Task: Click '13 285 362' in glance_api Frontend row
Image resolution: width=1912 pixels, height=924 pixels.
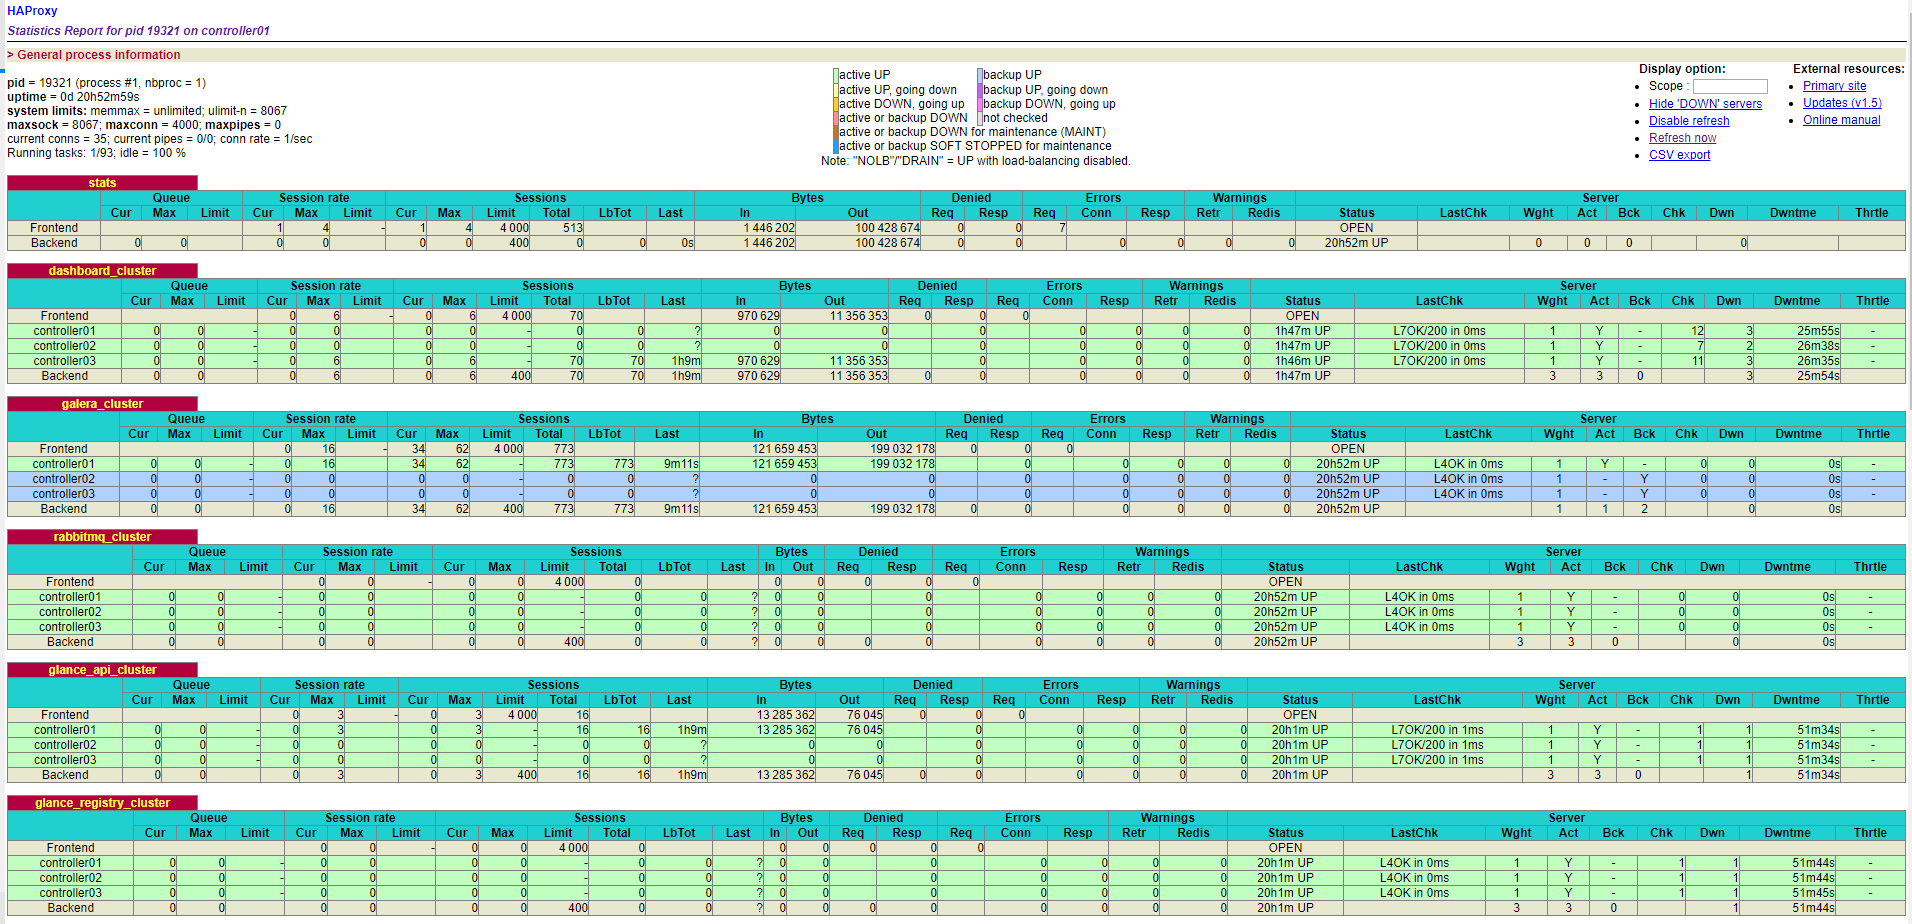Action: [x=785, y=715]
